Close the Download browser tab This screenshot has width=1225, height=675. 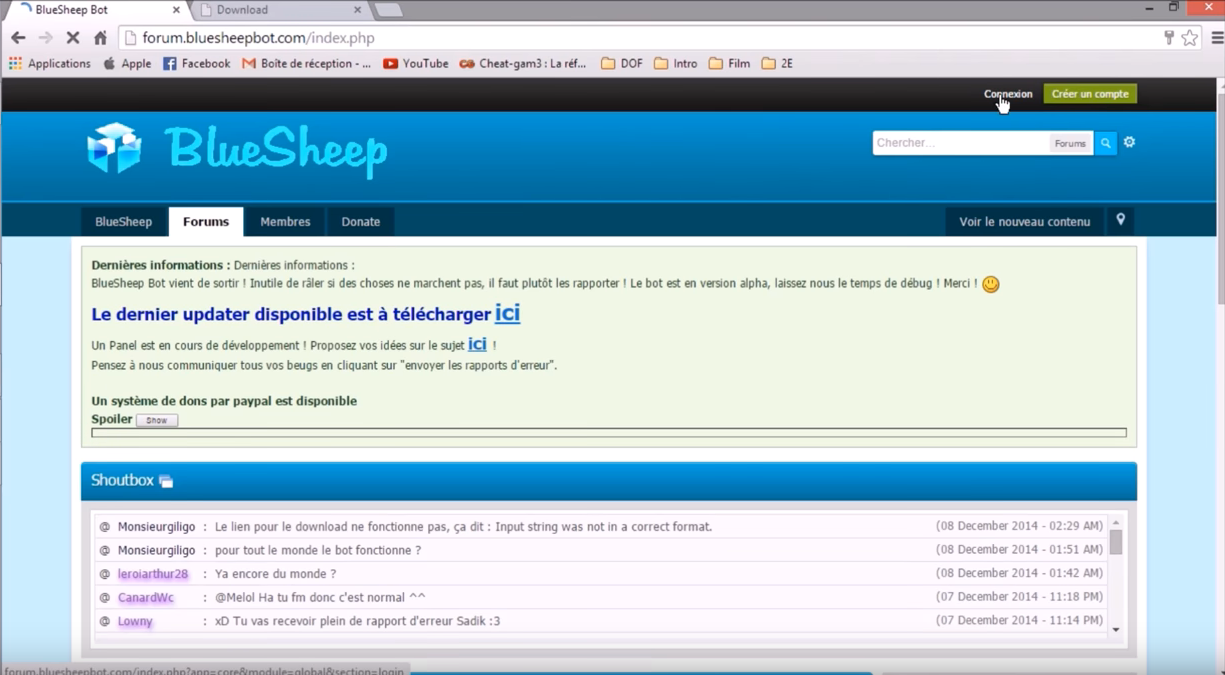tap(357, 10)
